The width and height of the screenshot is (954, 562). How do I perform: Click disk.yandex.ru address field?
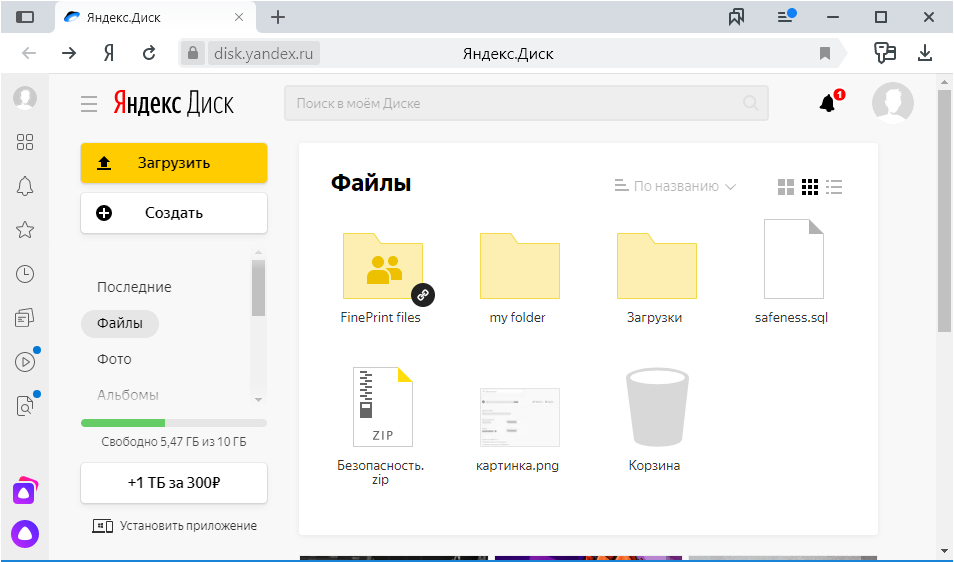[x=263, y=54]
